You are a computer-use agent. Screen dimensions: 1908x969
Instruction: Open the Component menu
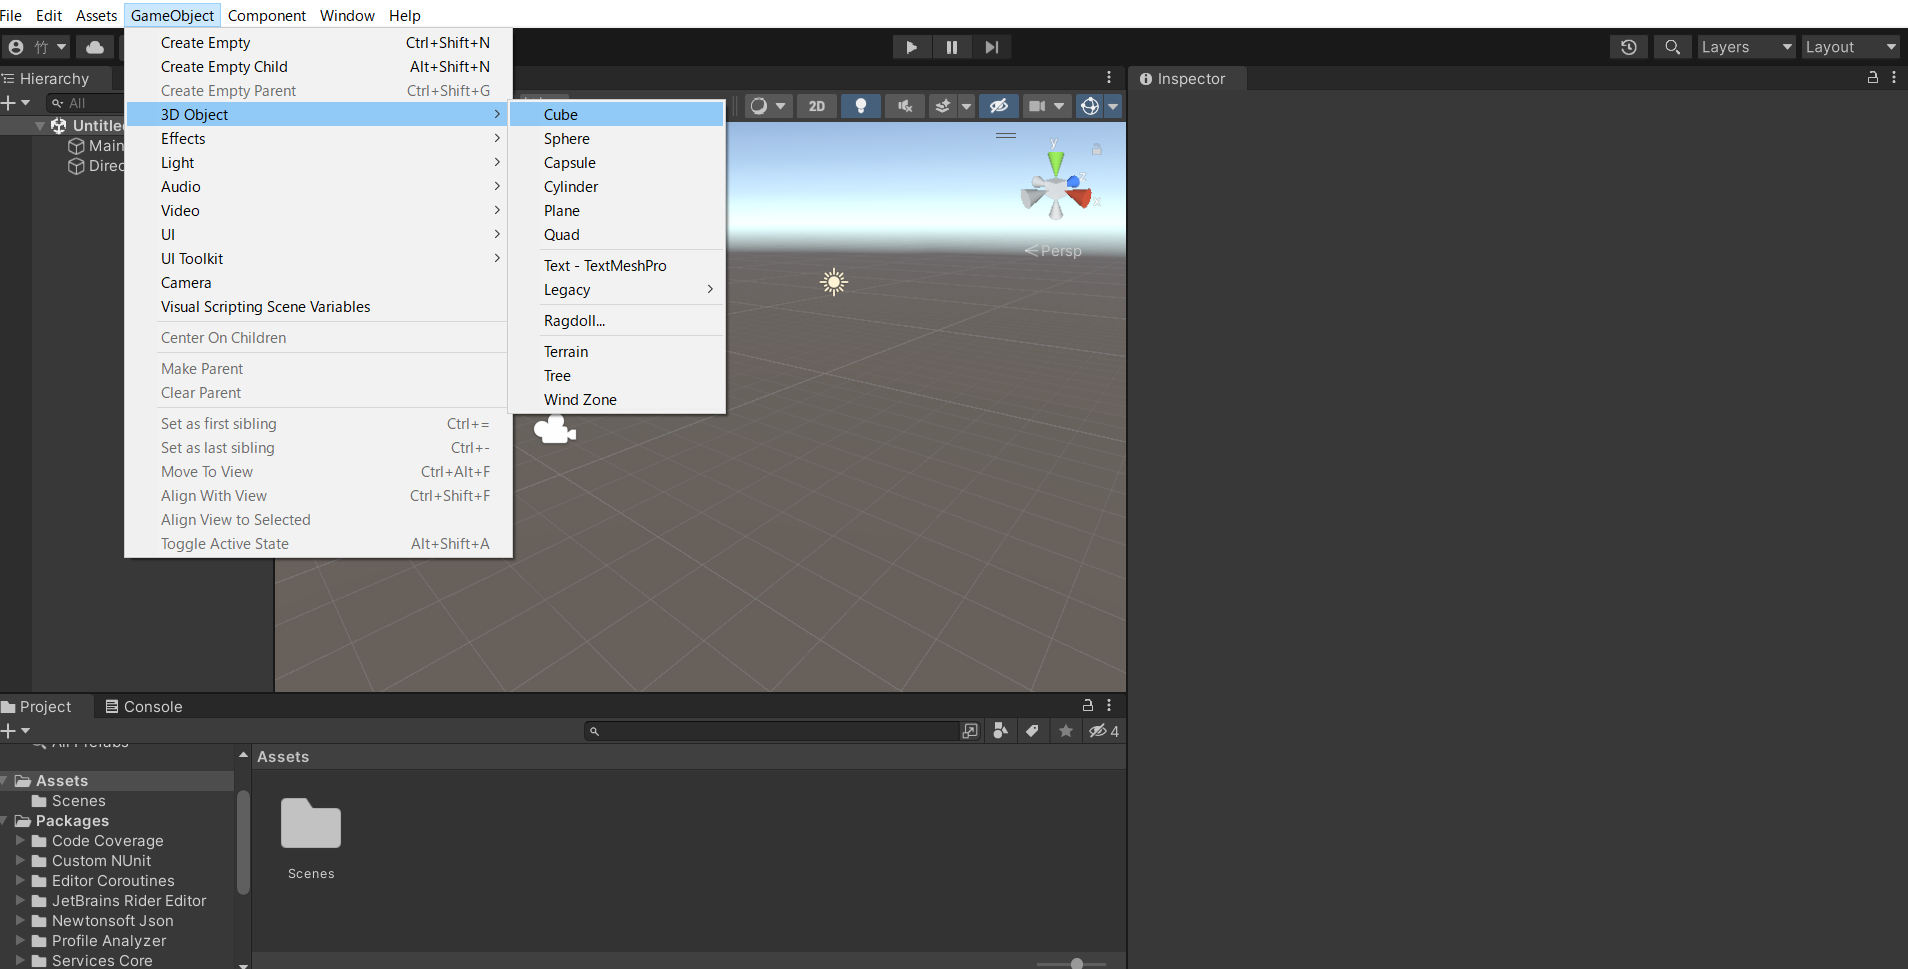[x=267, y=15]
